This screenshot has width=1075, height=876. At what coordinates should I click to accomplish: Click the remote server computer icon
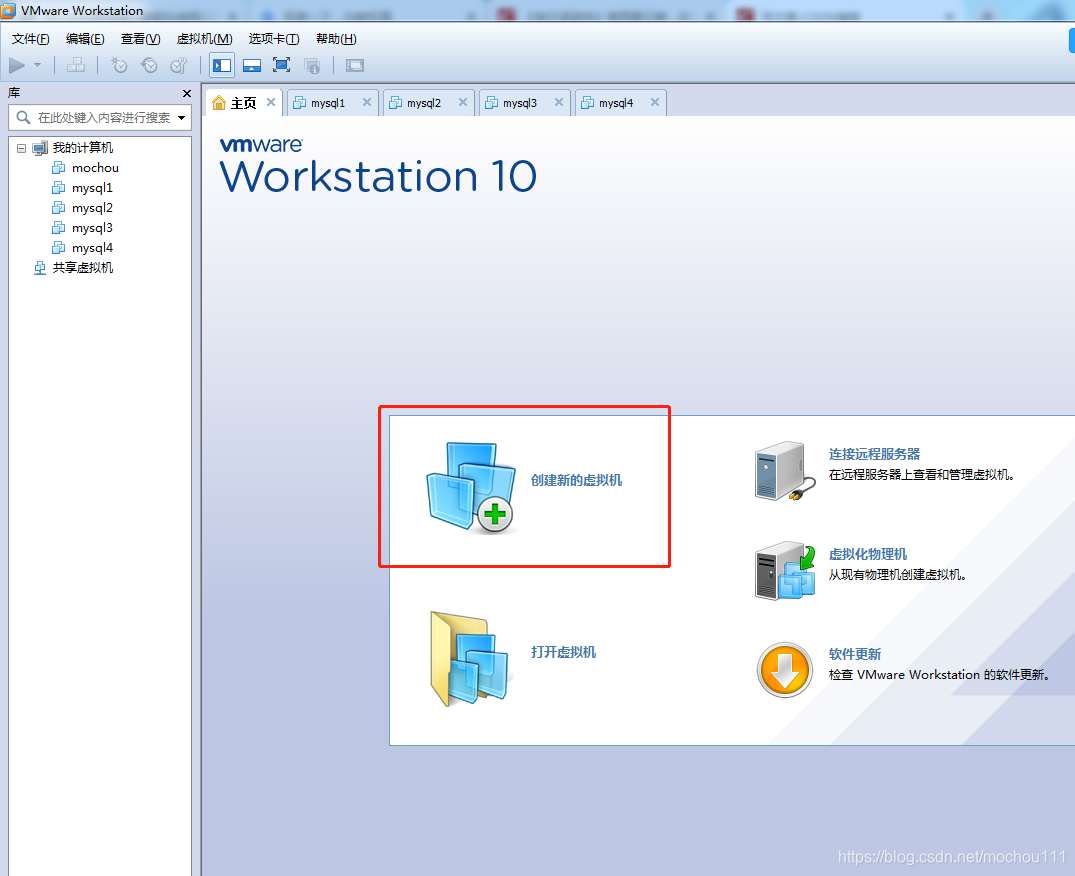[785, 471]
